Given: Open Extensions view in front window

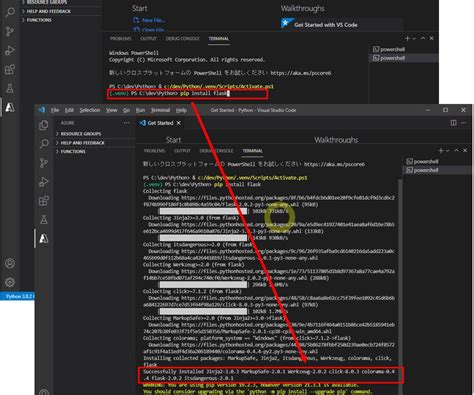Looking at the screenshot, I should click(x=44, y=201).
